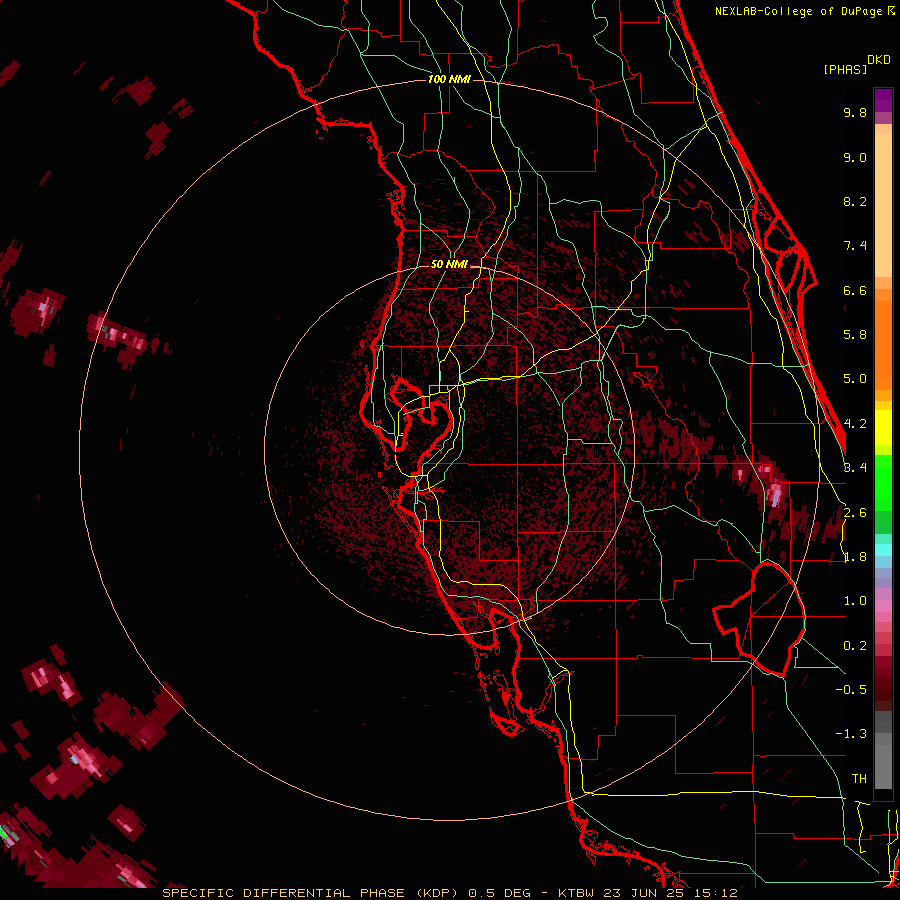This screenshot has width=900, height=900.
Task: Select the 100 NMI range ring label
Action: [x=449, y=79]
